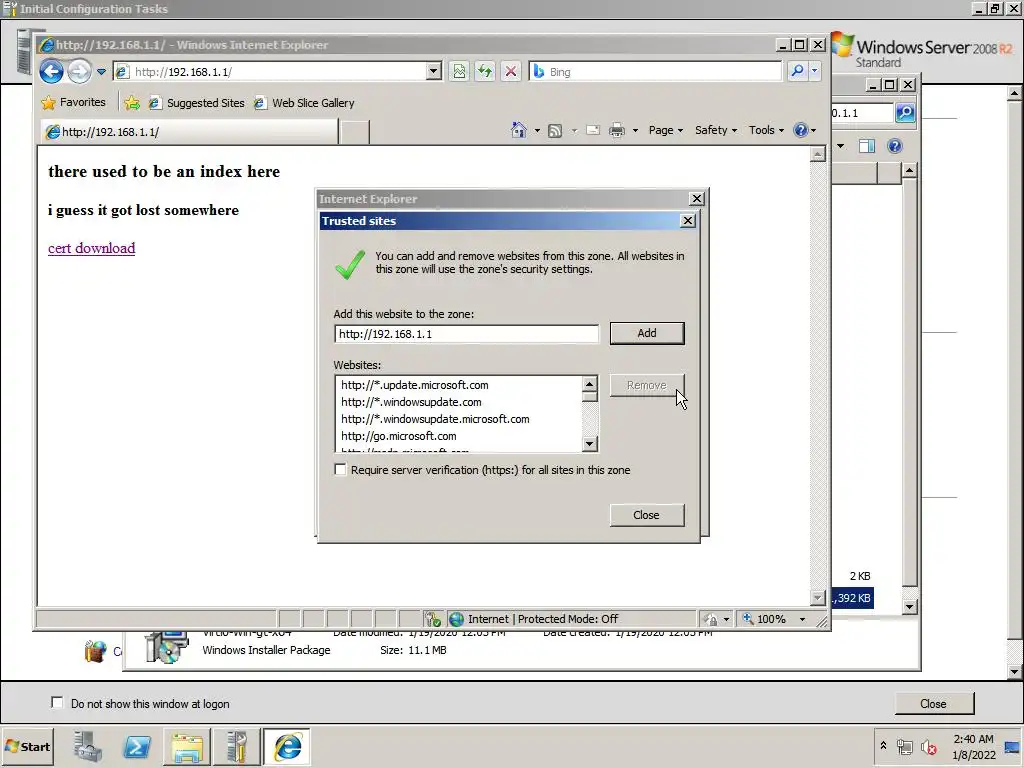The image size is (1024, 768).
Task: Click the Remove button in Trusted sites
Action: point(647,385)
